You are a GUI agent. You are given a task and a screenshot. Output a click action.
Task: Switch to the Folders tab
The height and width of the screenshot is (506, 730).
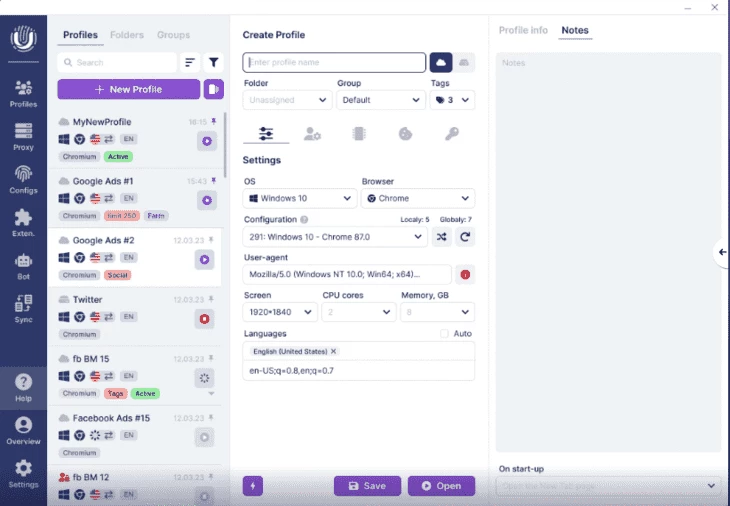pos(126,35)
